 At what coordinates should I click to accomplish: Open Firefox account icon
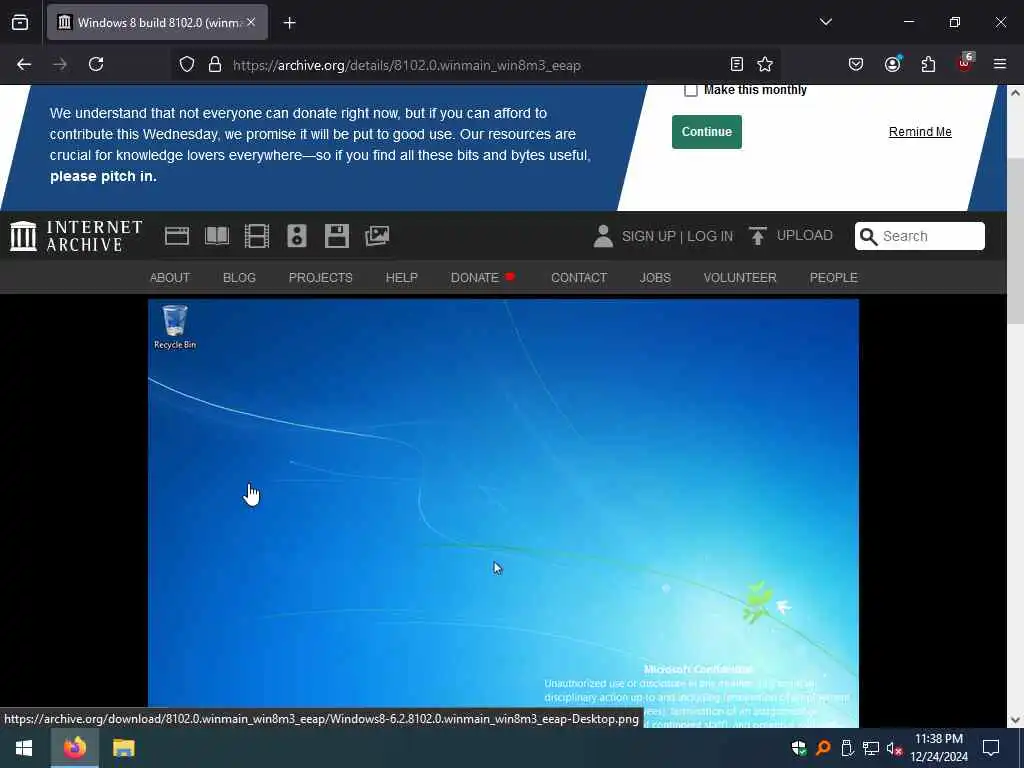click(892, 64)
